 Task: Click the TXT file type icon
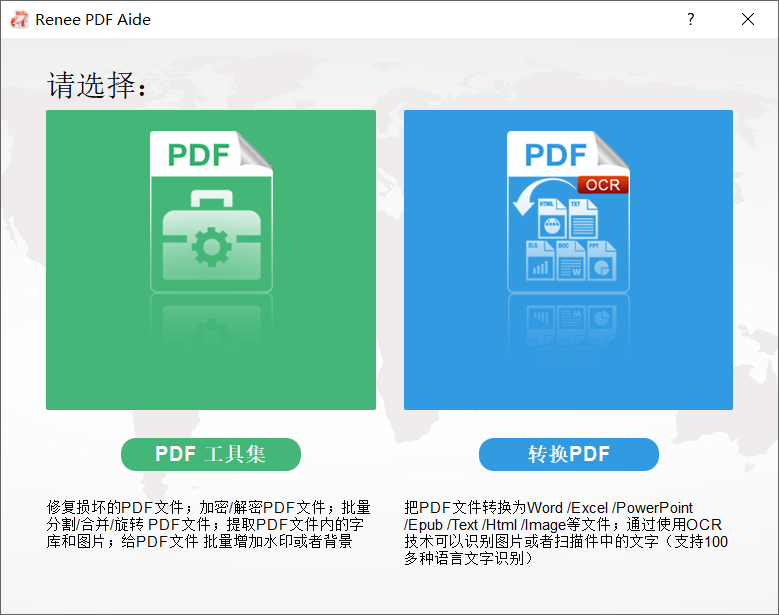[583, 218]
